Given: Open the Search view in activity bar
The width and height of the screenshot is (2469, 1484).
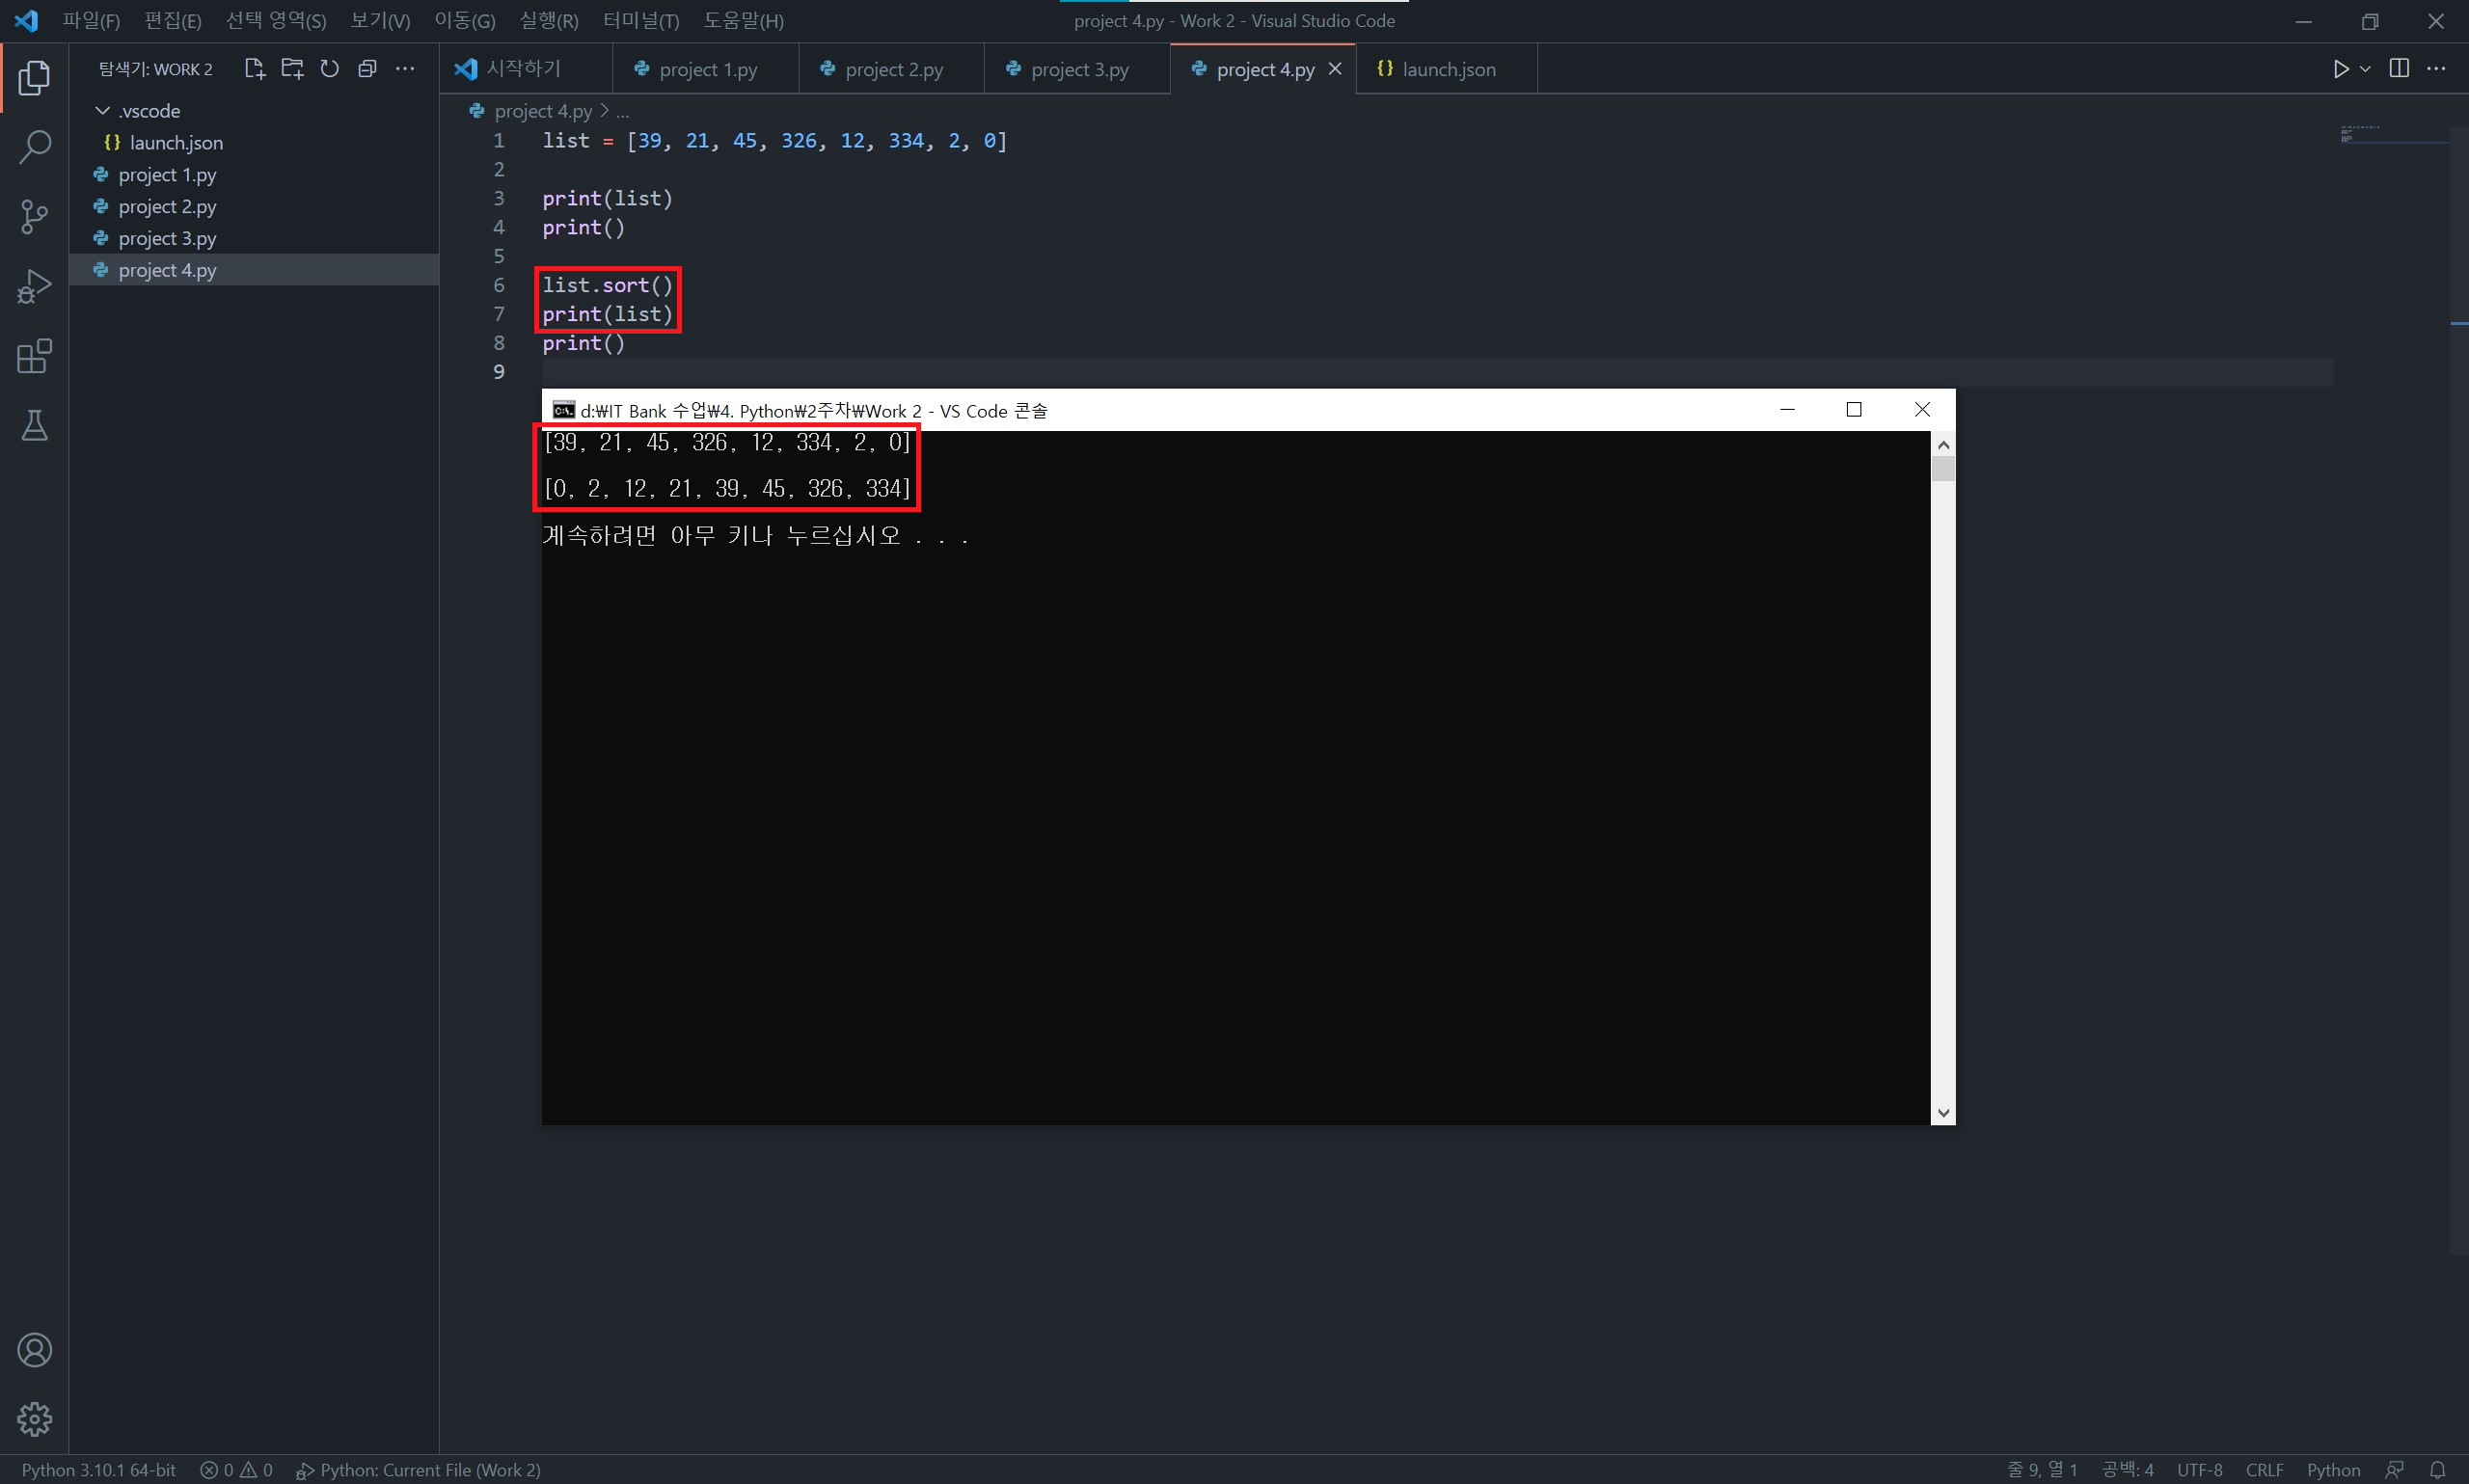Looking at the screenshot, I should 34,147.
